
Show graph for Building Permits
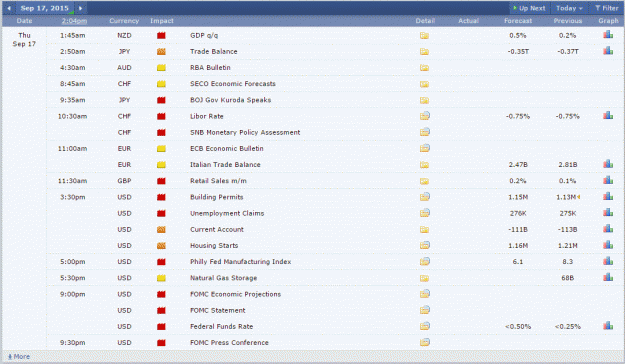coord(608,196)
